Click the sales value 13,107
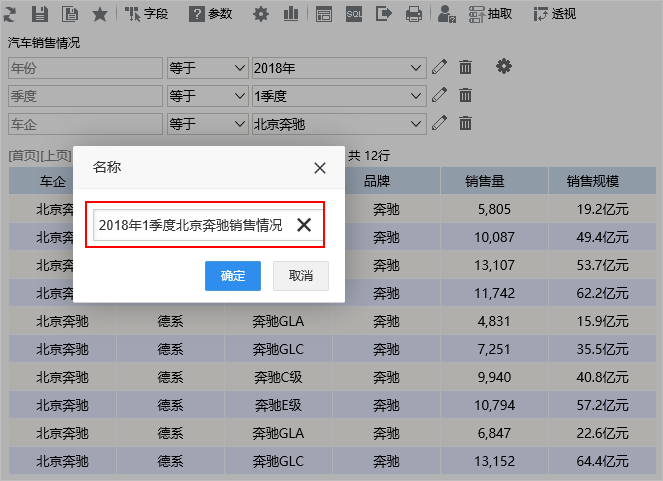Viewport: 663px width, 481px height. pos(494,265)
